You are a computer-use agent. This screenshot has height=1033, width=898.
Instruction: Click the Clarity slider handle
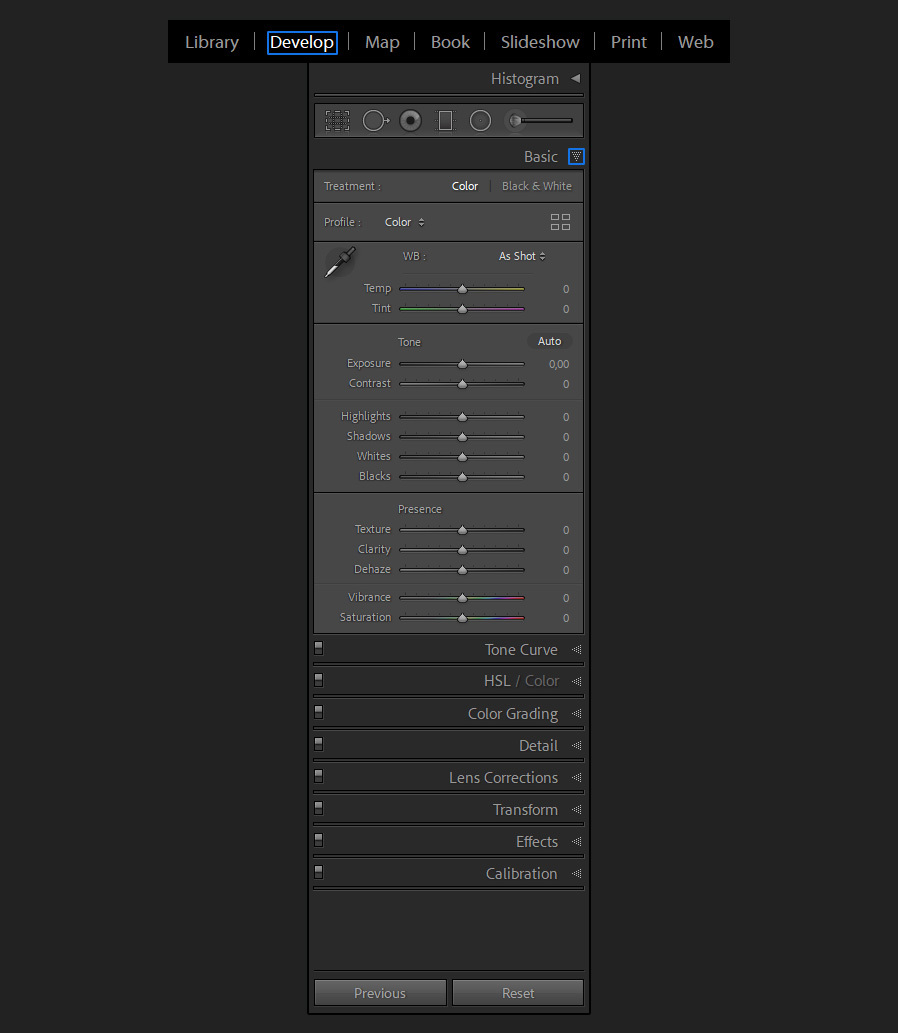click(x=463, y=550)
